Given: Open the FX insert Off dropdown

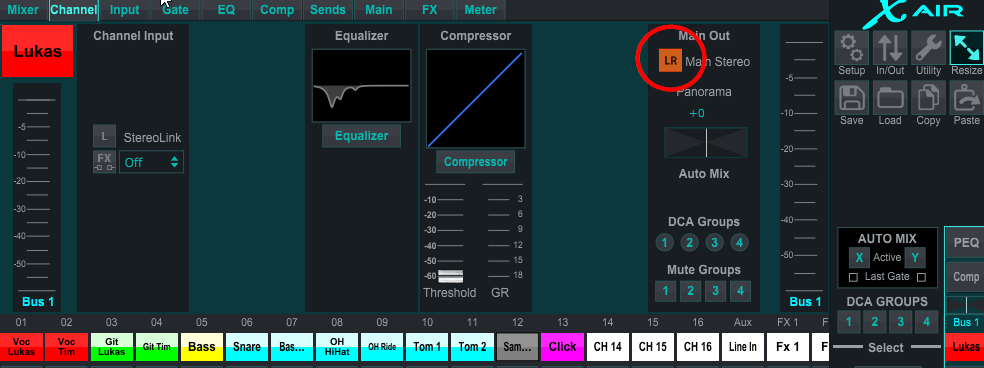Looking at the screenshot, I should click(151, 162).
